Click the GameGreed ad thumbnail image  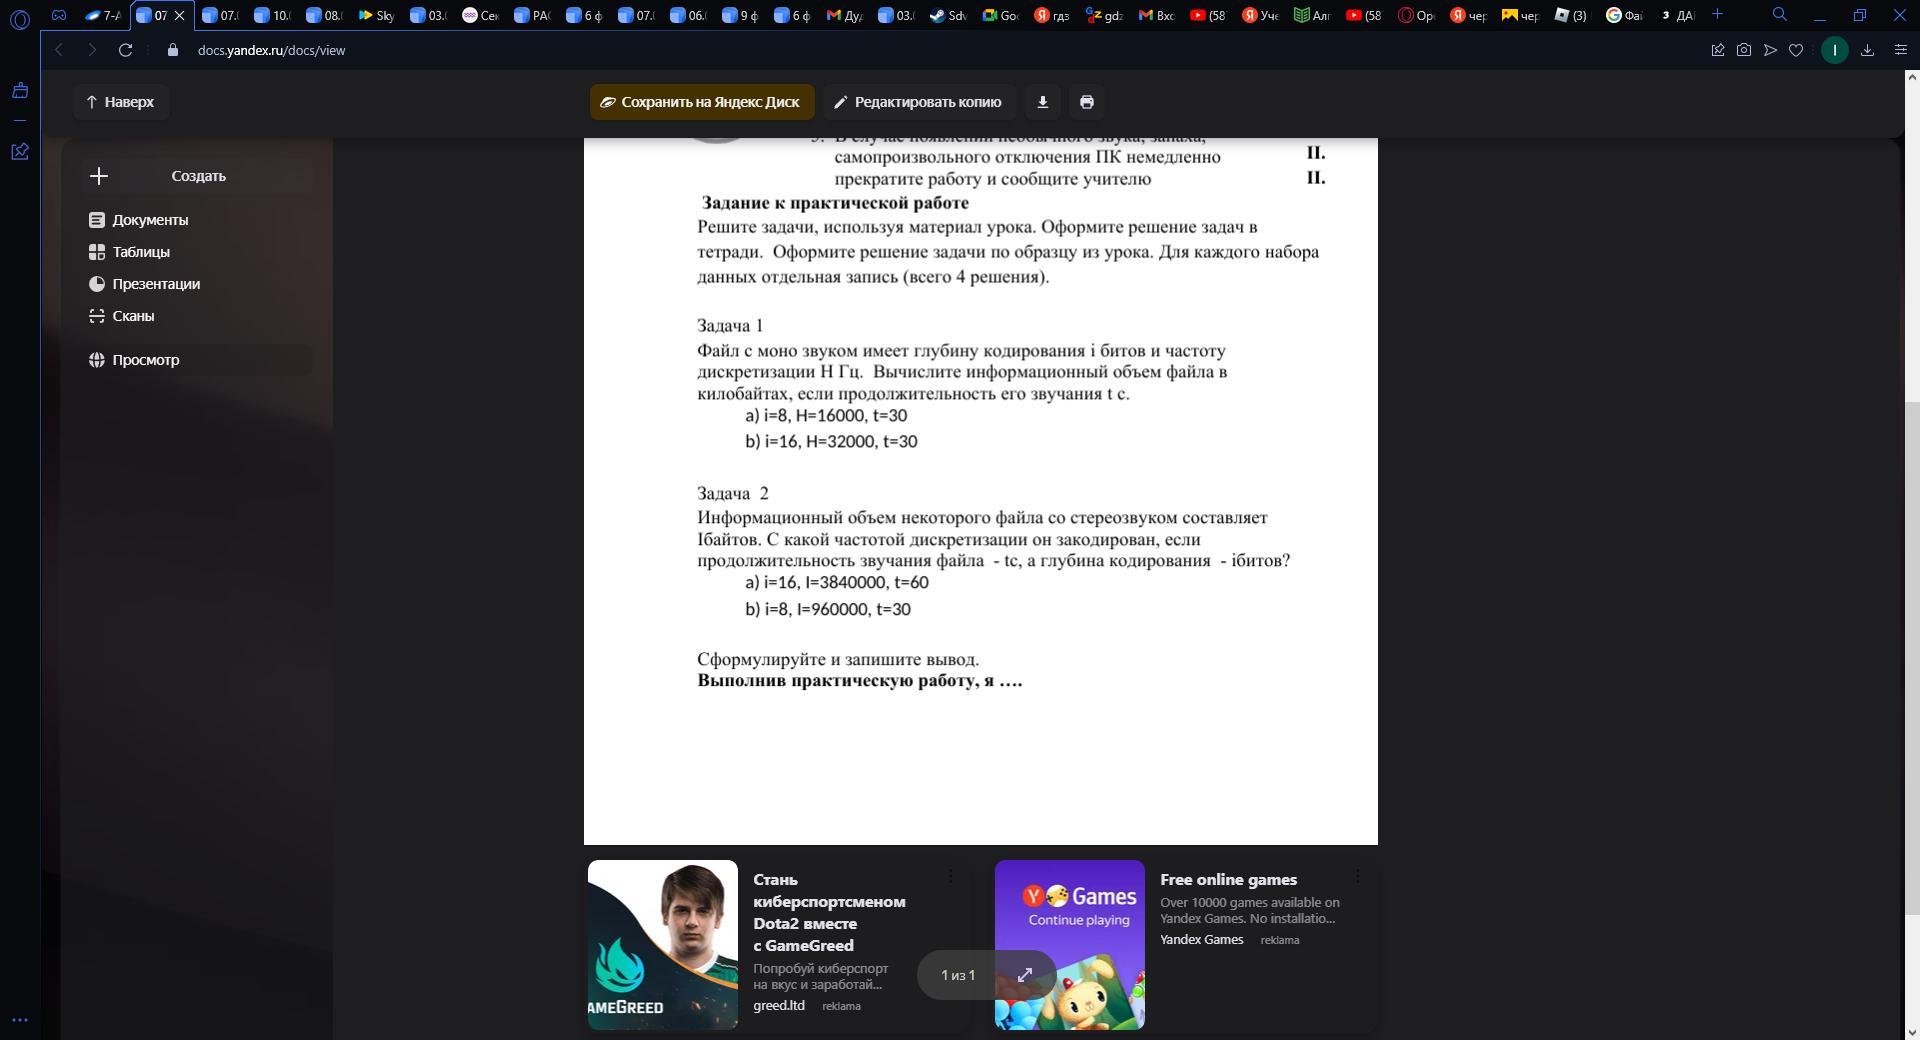(x=663, y=945)
